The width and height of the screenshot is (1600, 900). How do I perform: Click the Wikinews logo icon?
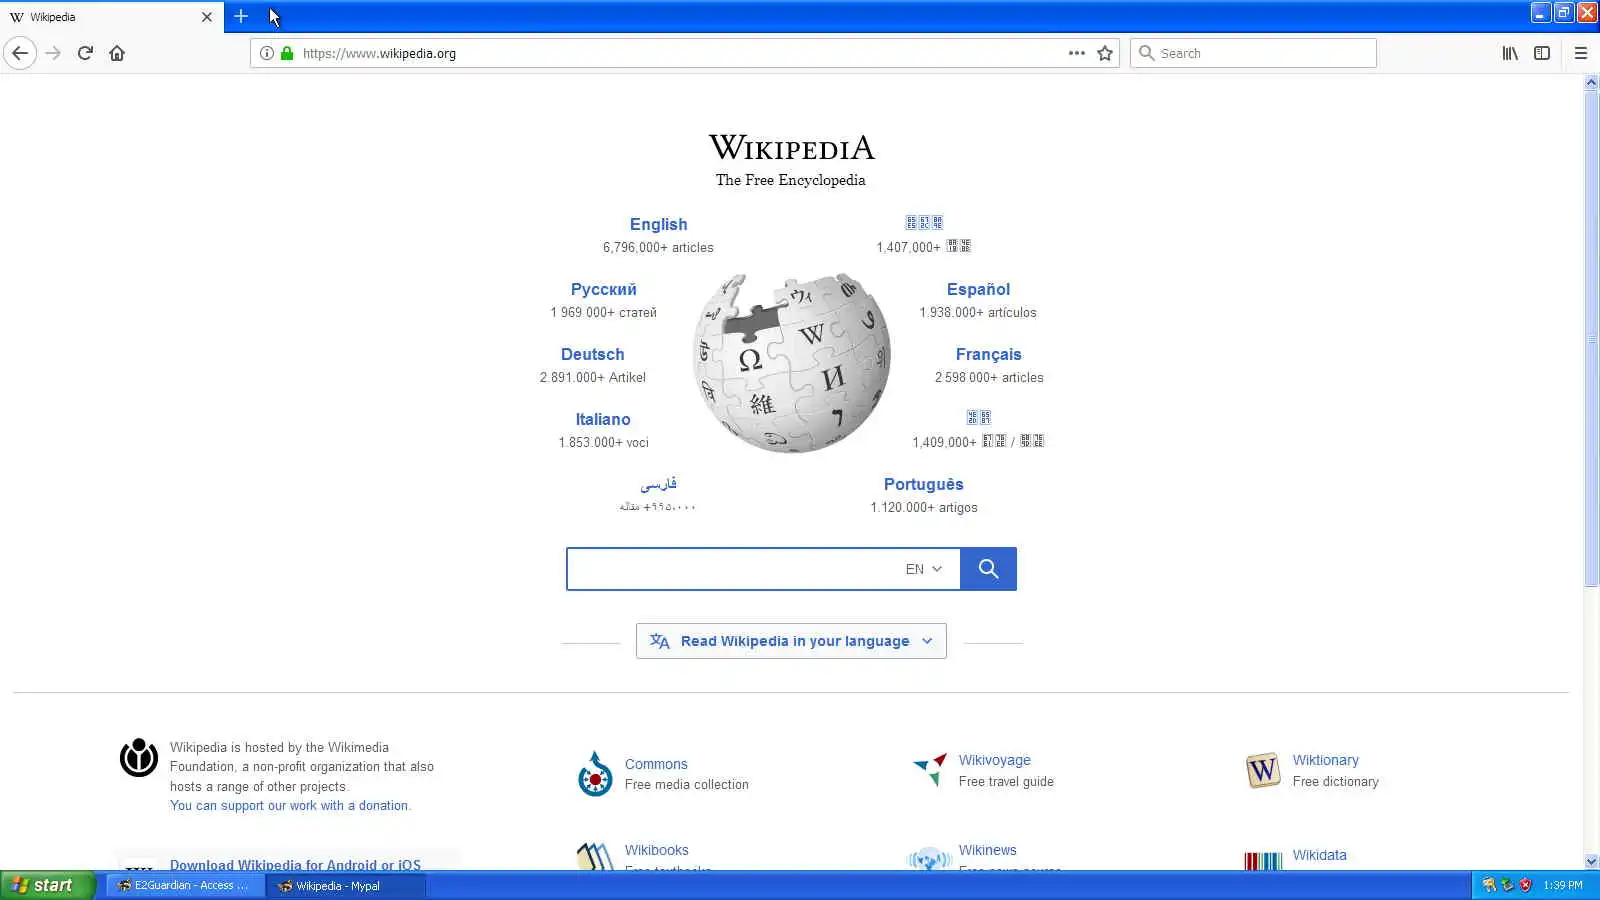click(929, 858)
